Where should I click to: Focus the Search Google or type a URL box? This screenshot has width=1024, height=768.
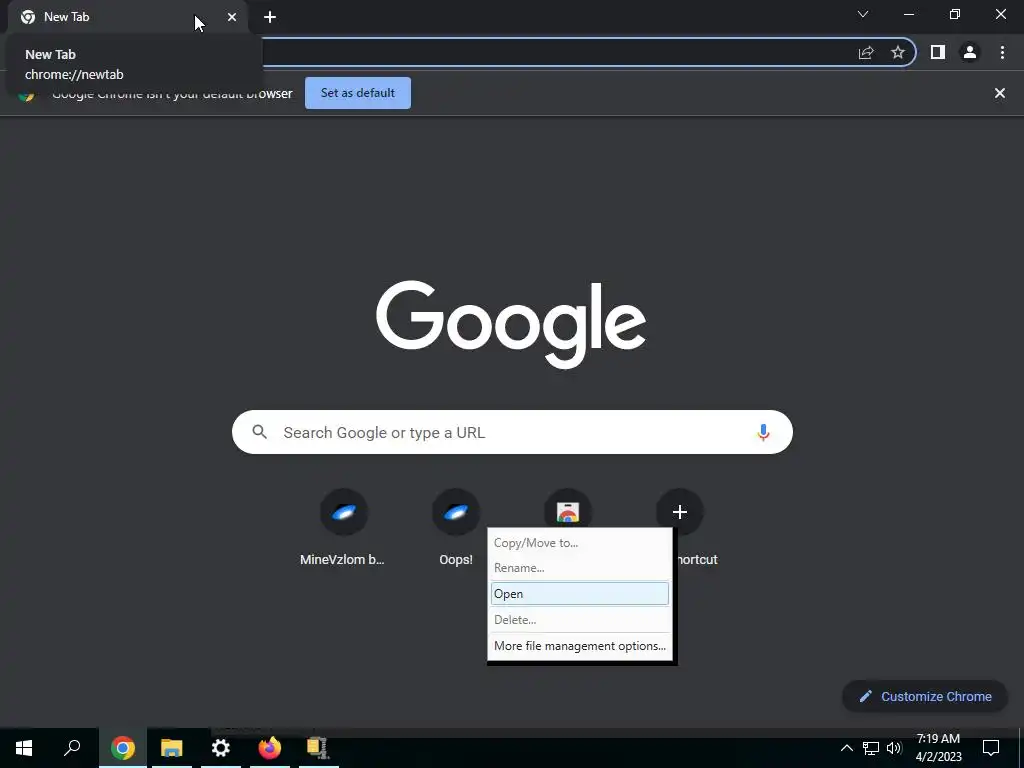(x=512, y=432)
